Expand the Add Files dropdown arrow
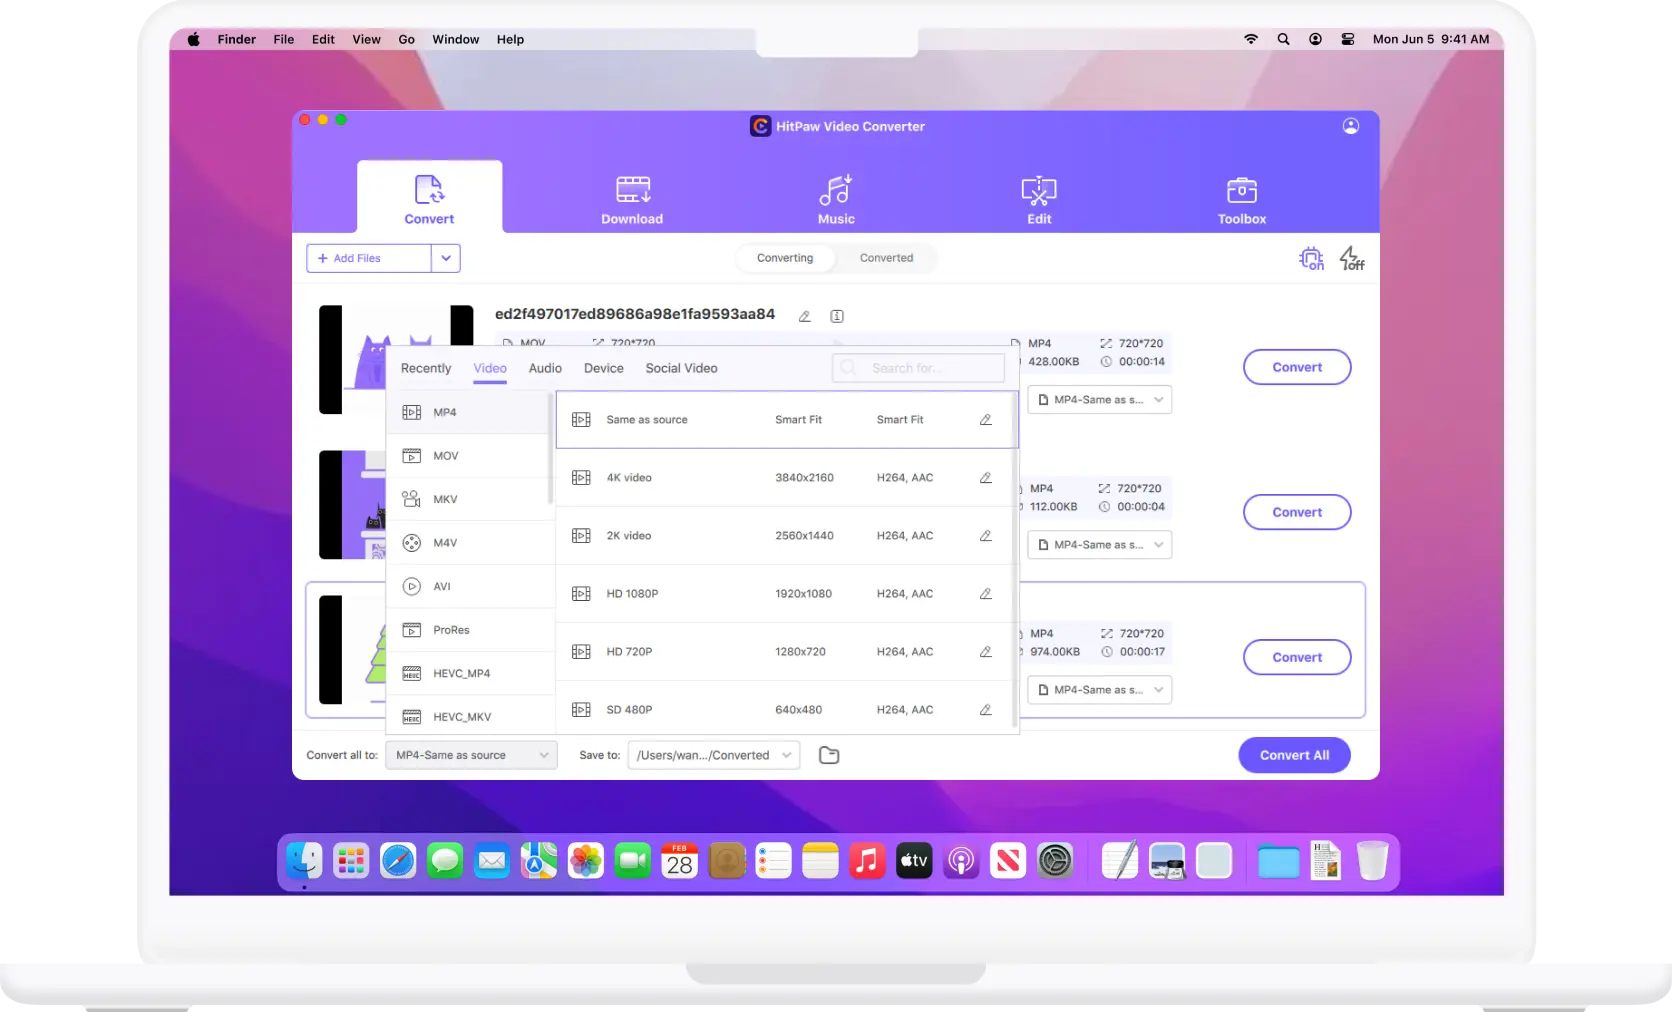This screenshot has width=1672, height=1012. click(446, 258)
